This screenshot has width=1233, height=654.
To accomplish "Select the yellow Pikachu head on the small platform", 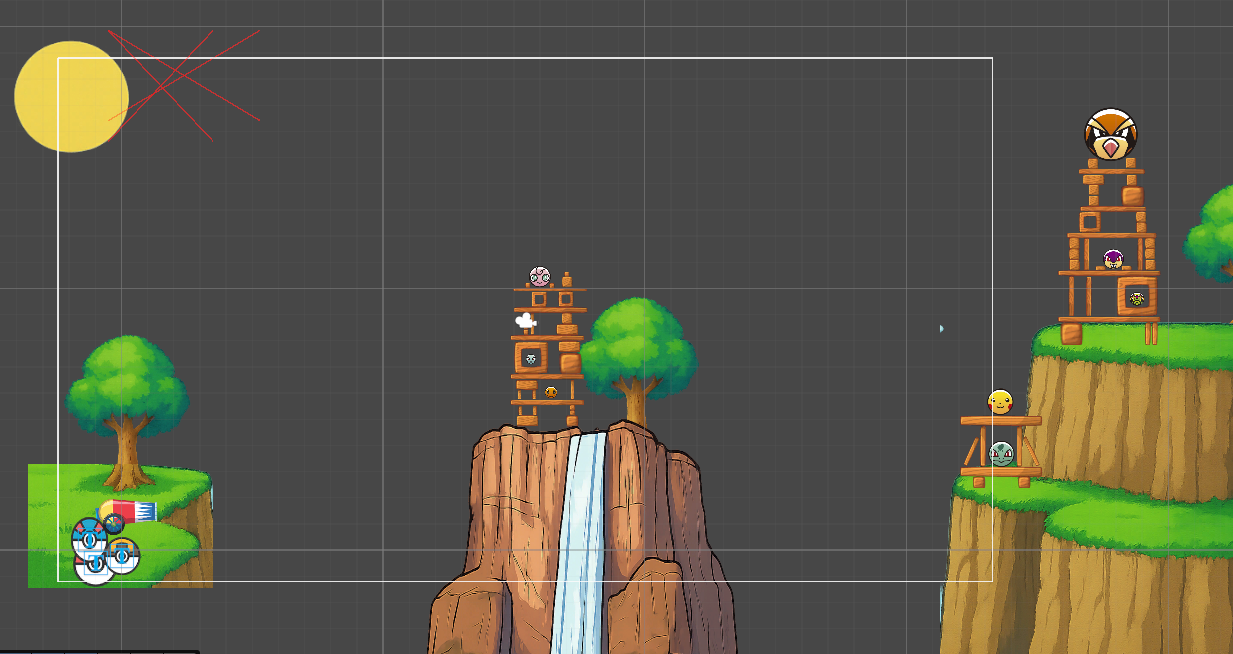I will pyautogui.click(x=1000, y=402).
